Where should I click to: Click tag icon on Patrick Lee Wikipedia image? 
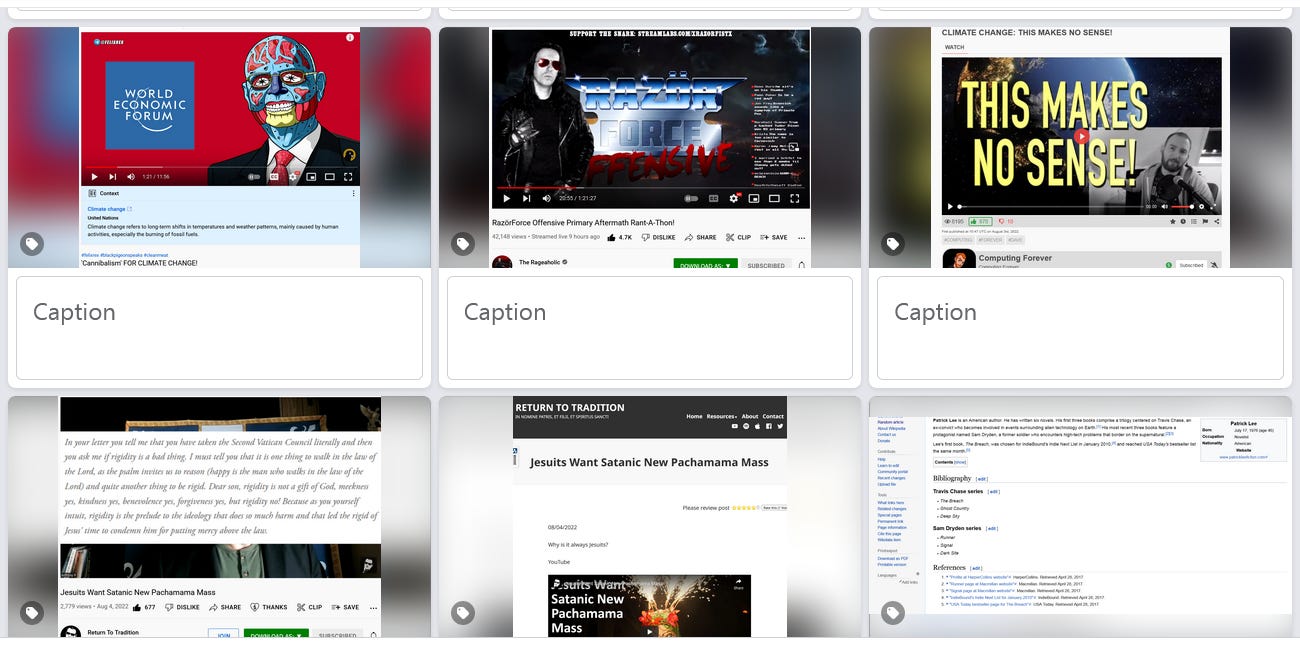893,613
